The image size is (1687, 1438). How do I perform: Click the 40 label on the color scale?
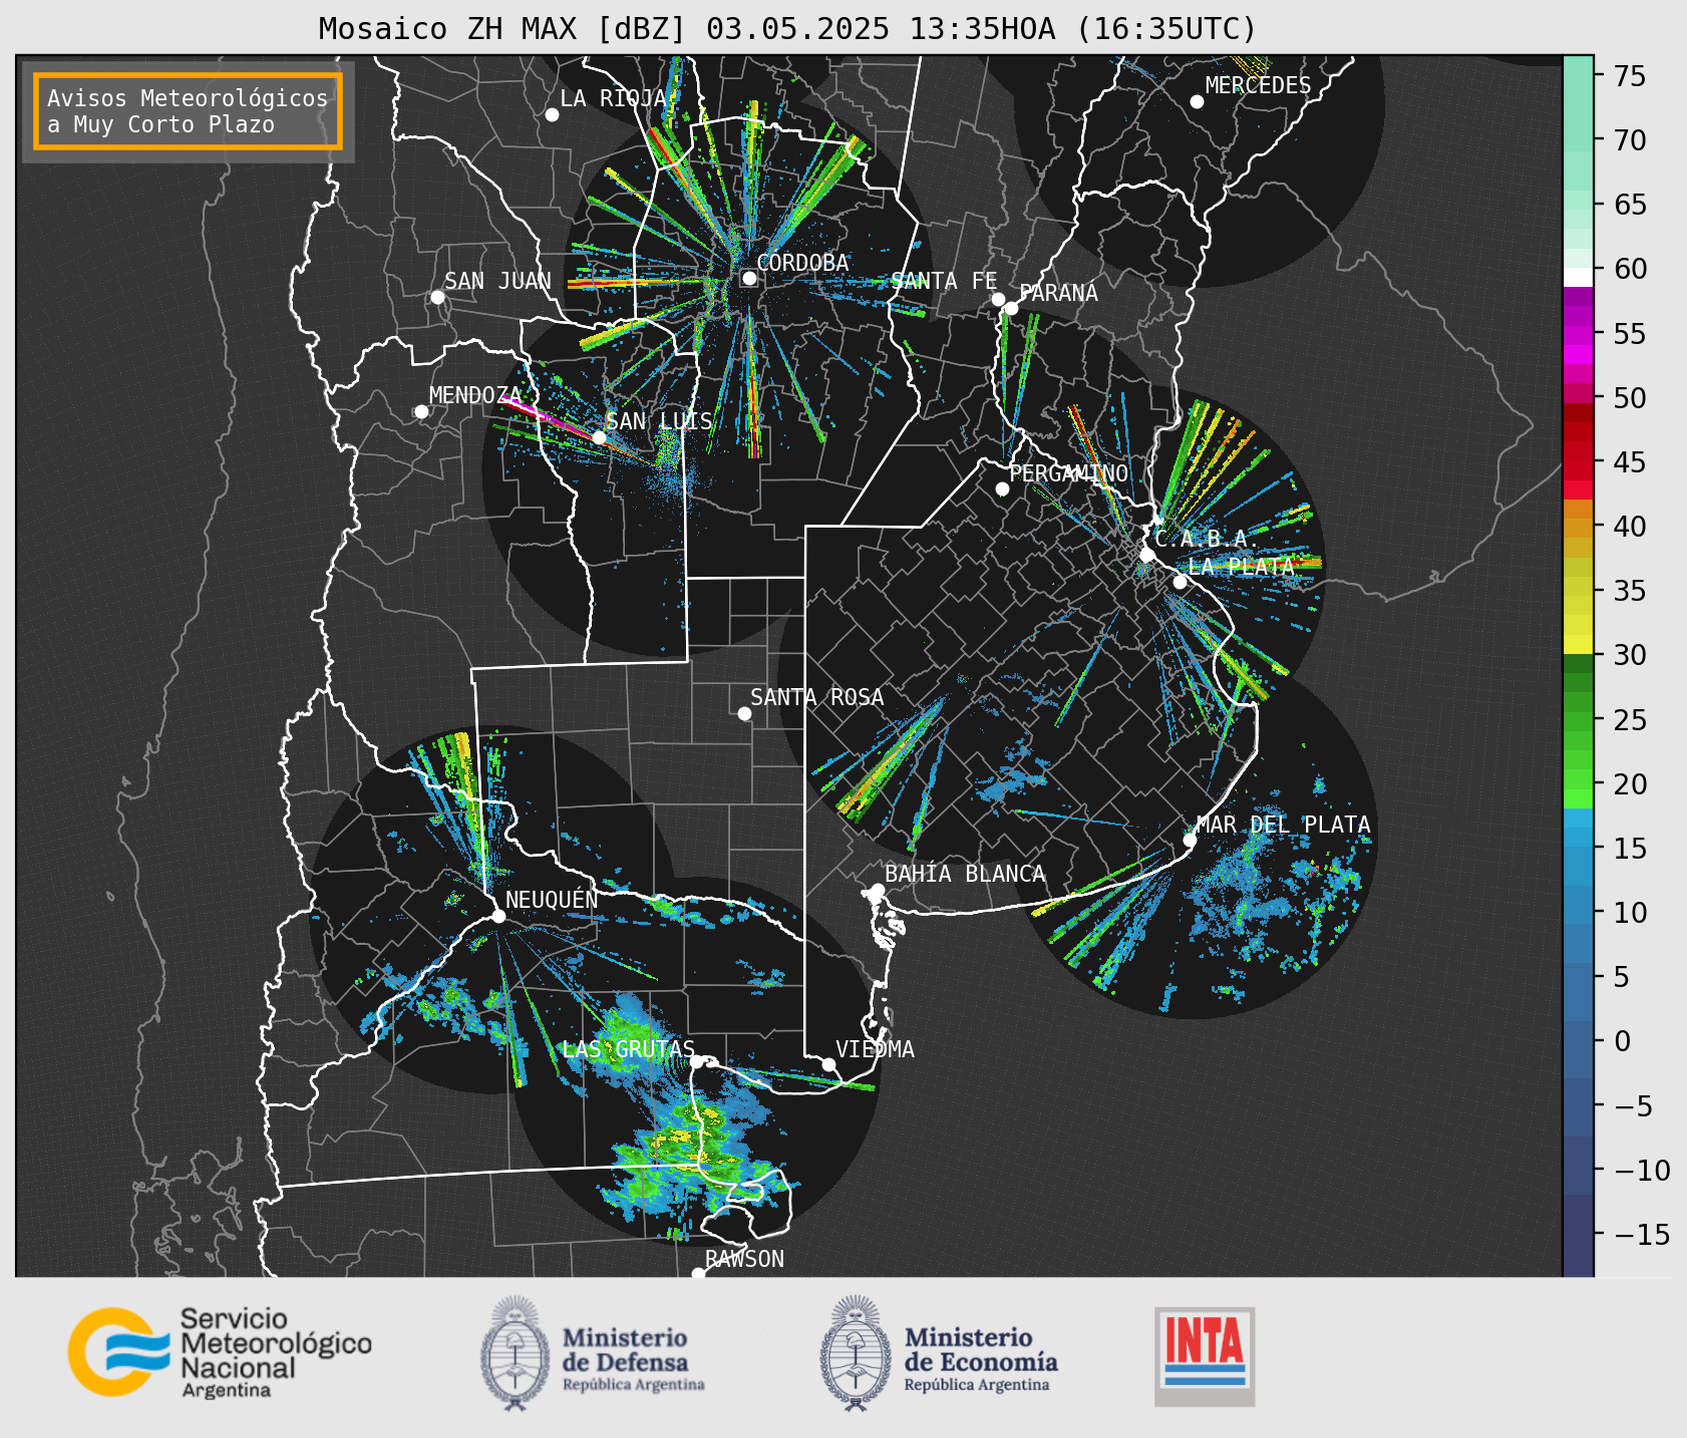click(x=1628, y=526)
